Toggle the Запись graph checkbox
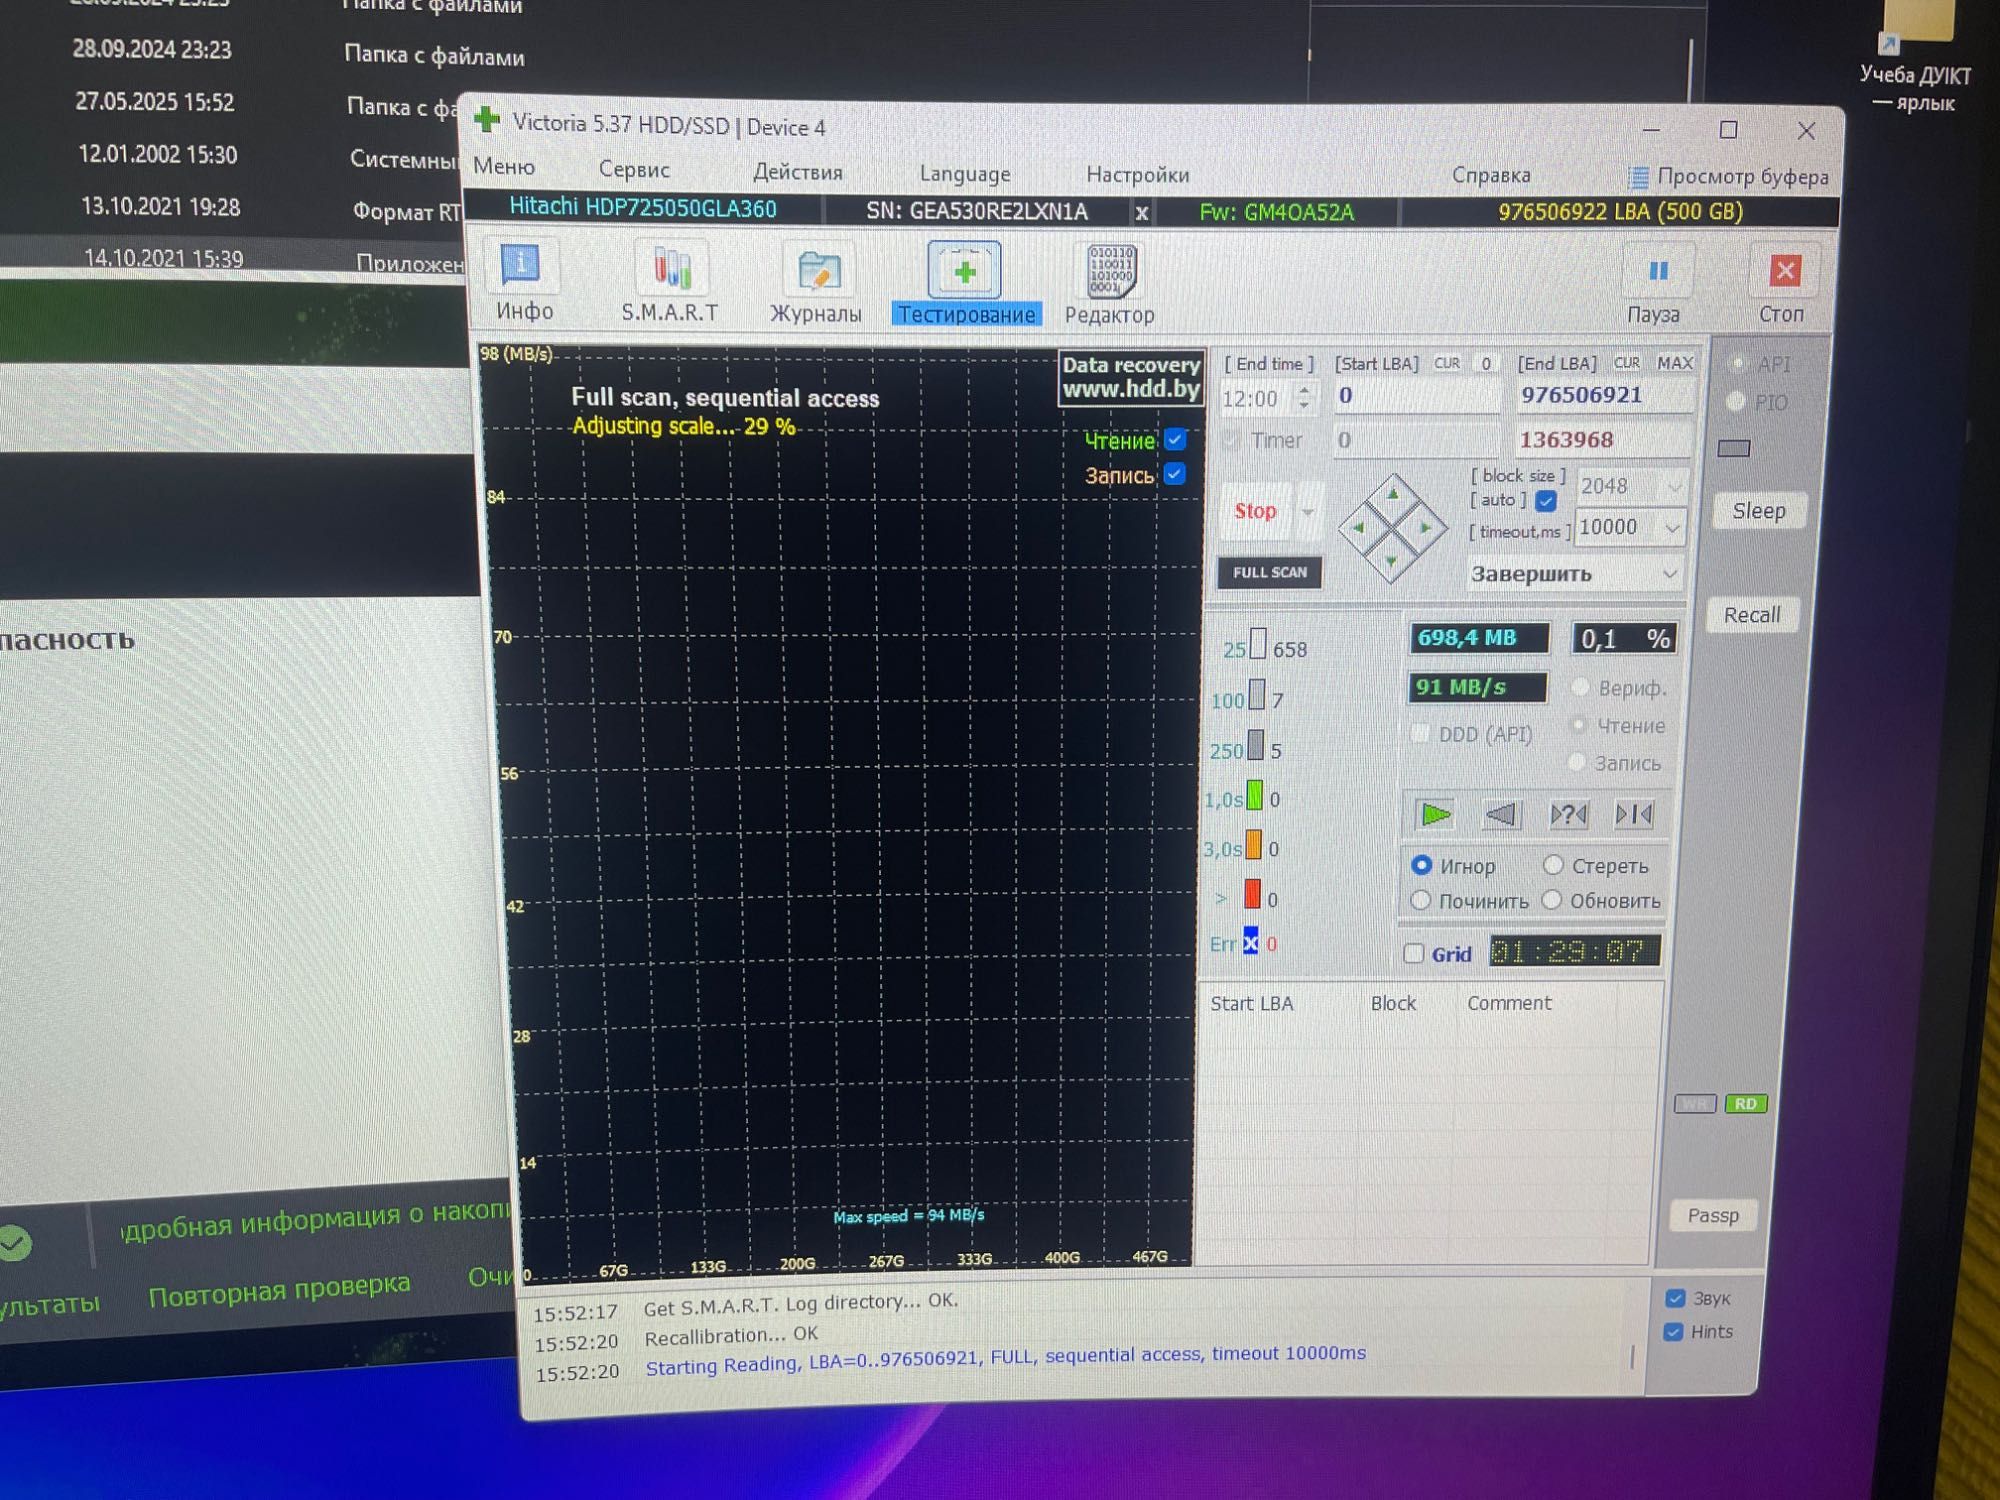The height and width of the screenshot is (1500, 2000). pyautogui.click(x=1175, y=473)
